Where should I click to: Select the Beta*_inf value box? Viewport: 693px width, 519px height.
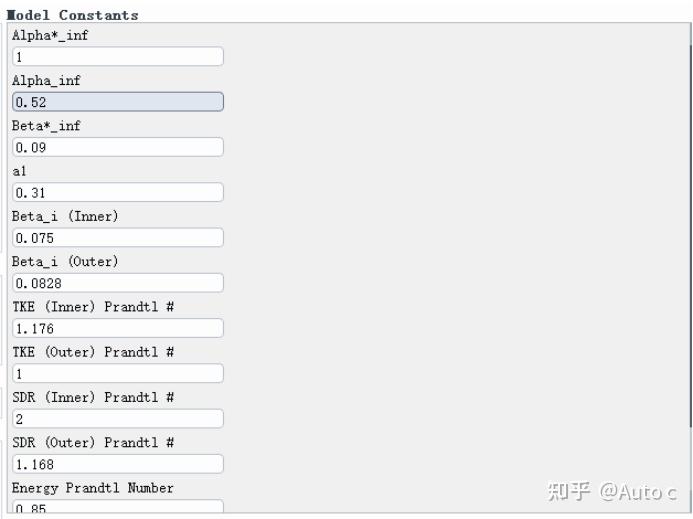(117, 147)
